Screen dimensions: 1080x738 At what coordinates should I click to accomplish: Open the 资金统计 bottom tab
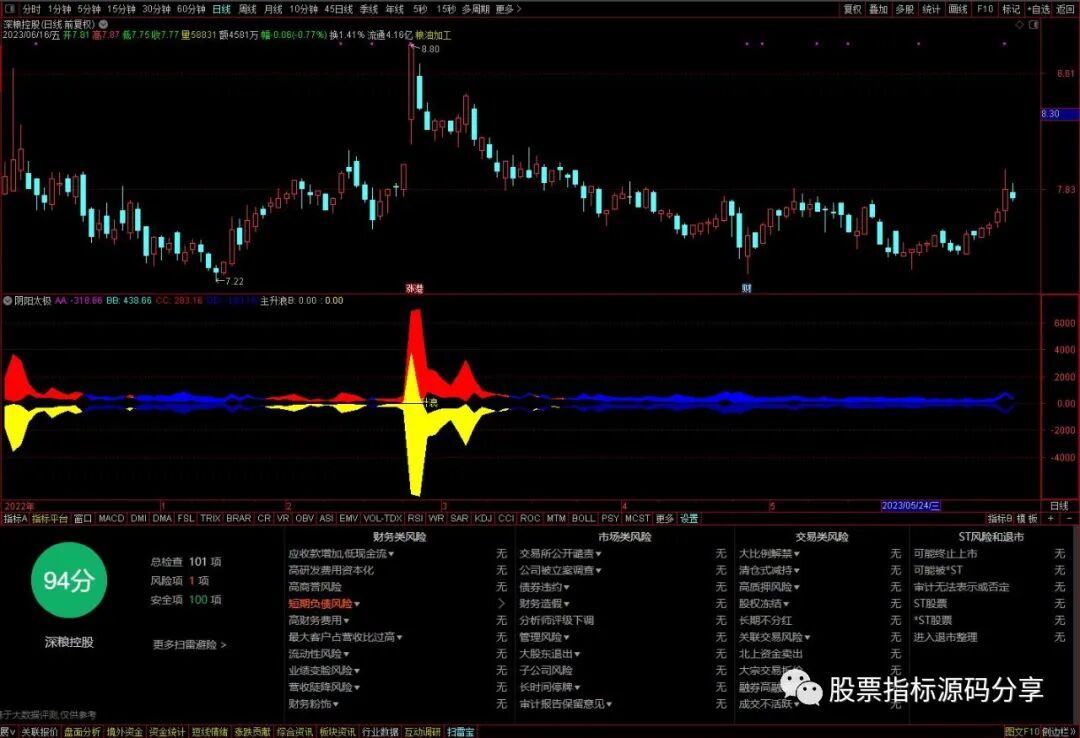(167, 732)
